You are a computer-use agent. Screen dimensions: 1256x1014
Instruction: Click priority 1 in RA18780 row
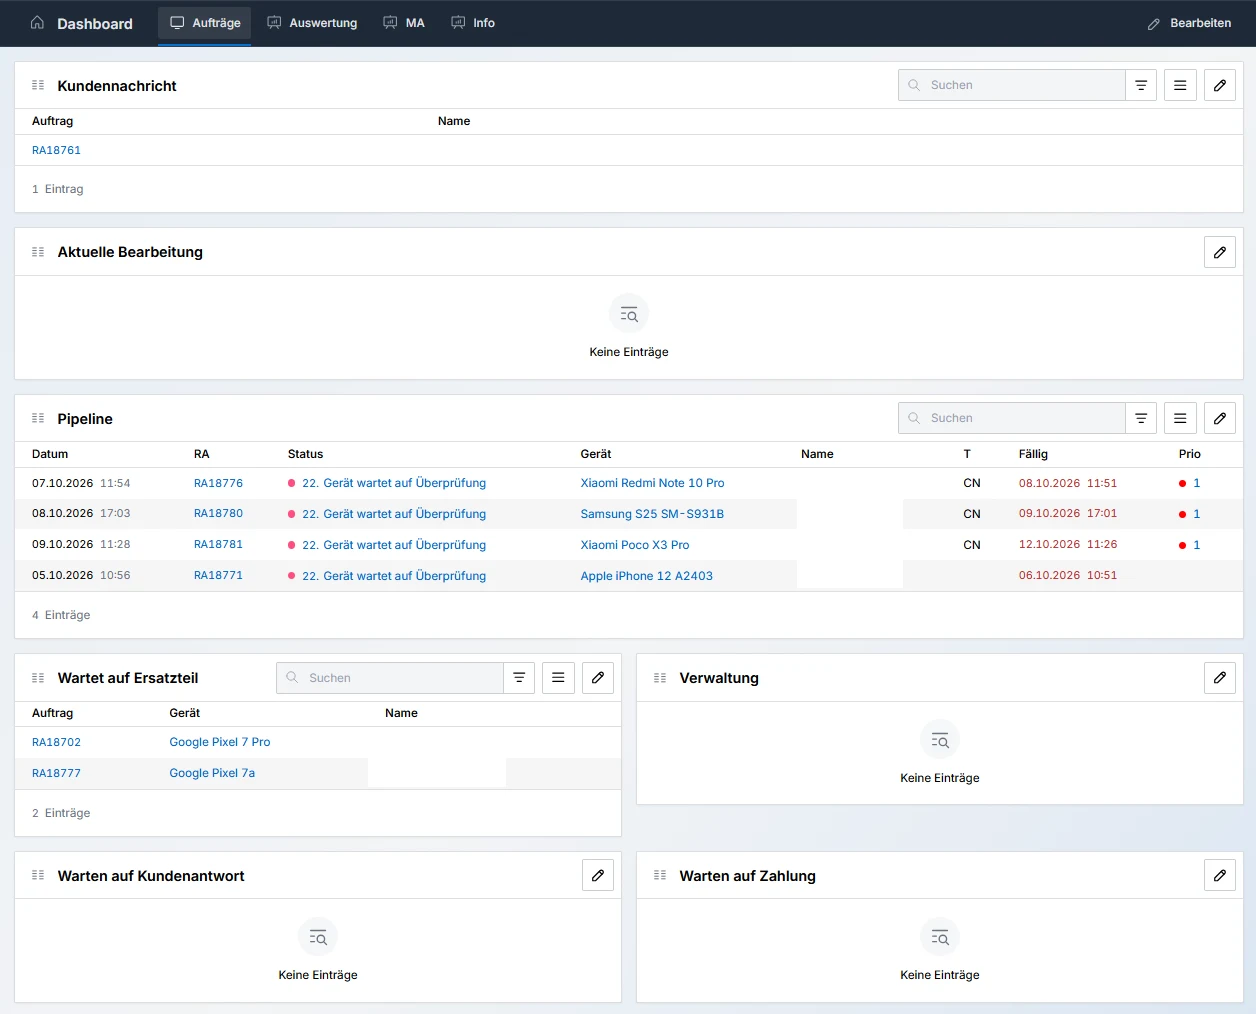1196,514
